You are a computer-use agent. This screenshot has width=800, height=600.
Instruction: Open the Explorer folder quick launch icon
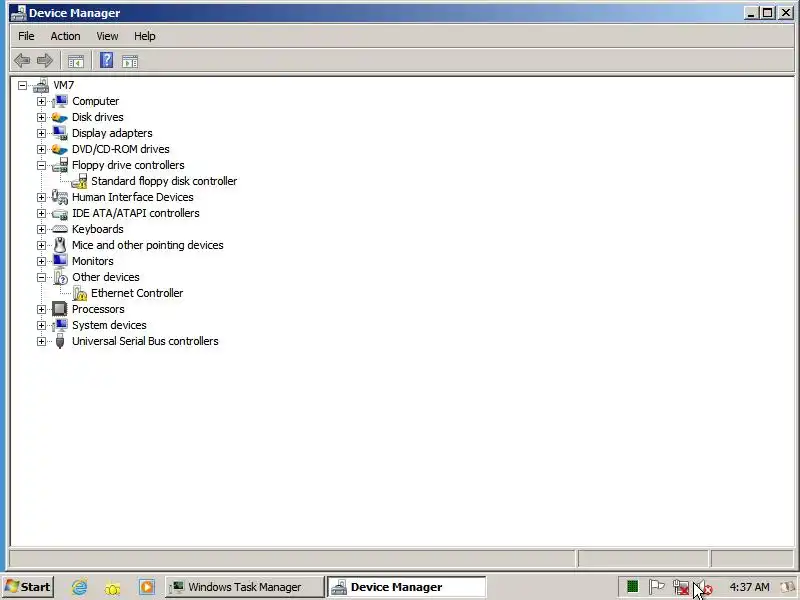coord(113,588)
